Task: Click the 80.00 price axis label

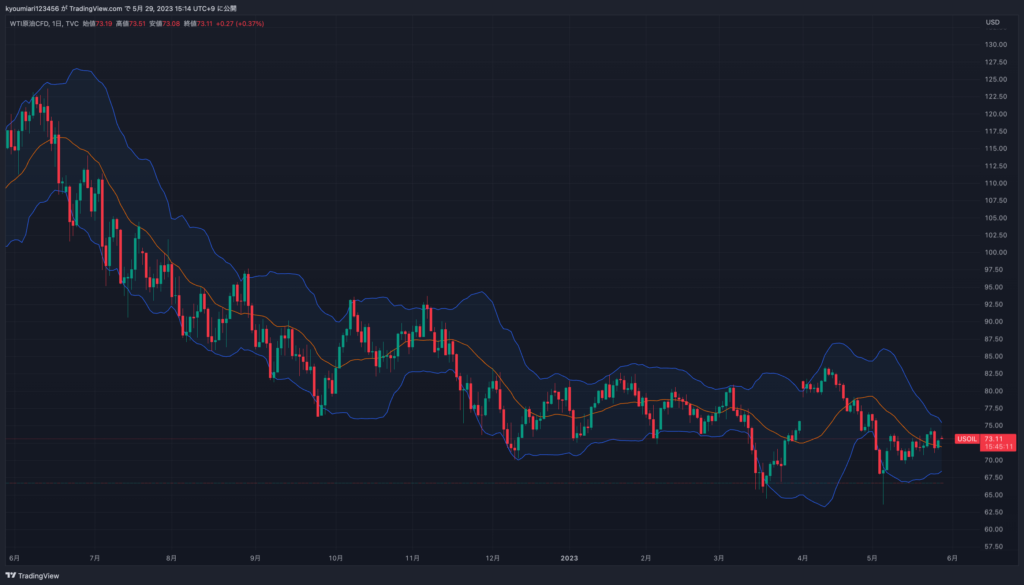Action: click(995, 390)
